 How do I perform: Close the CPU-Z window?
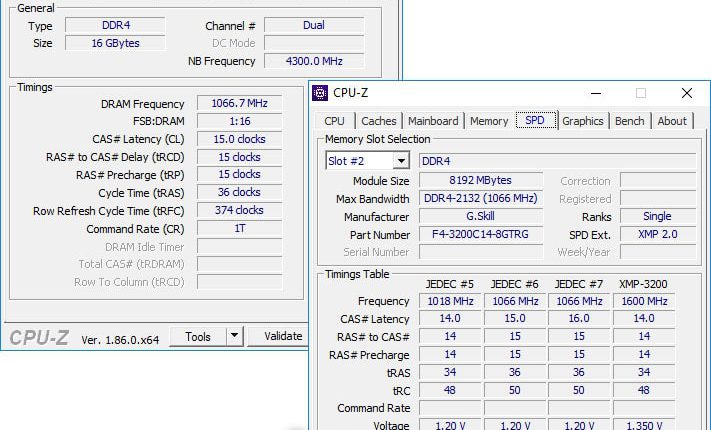[x=687, y=93]
